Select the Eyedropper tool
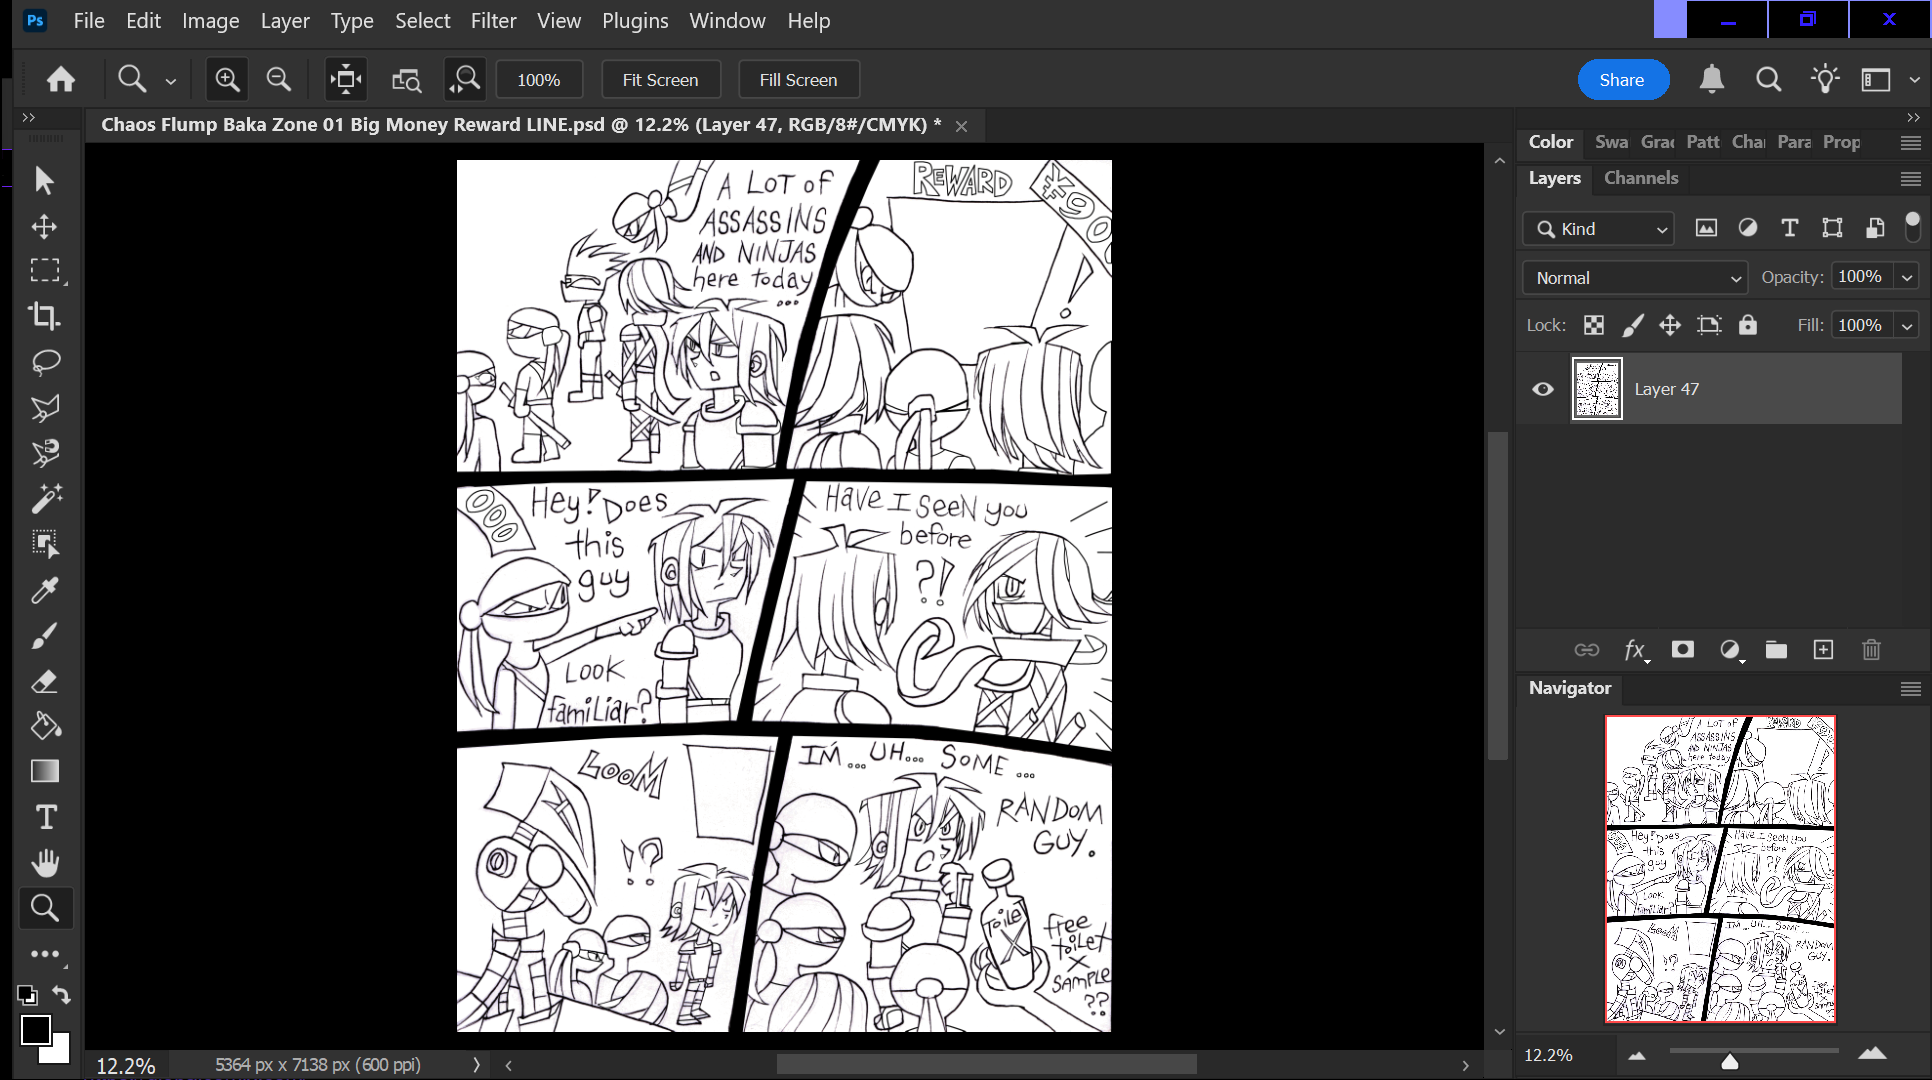 point(45,591)
